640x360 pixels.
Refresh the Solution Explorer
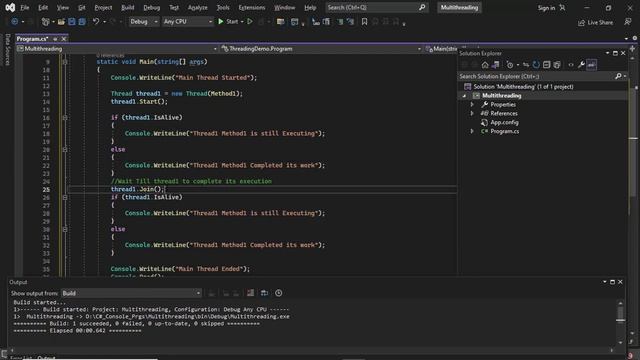pyautogui.click(x=536, y=65)
